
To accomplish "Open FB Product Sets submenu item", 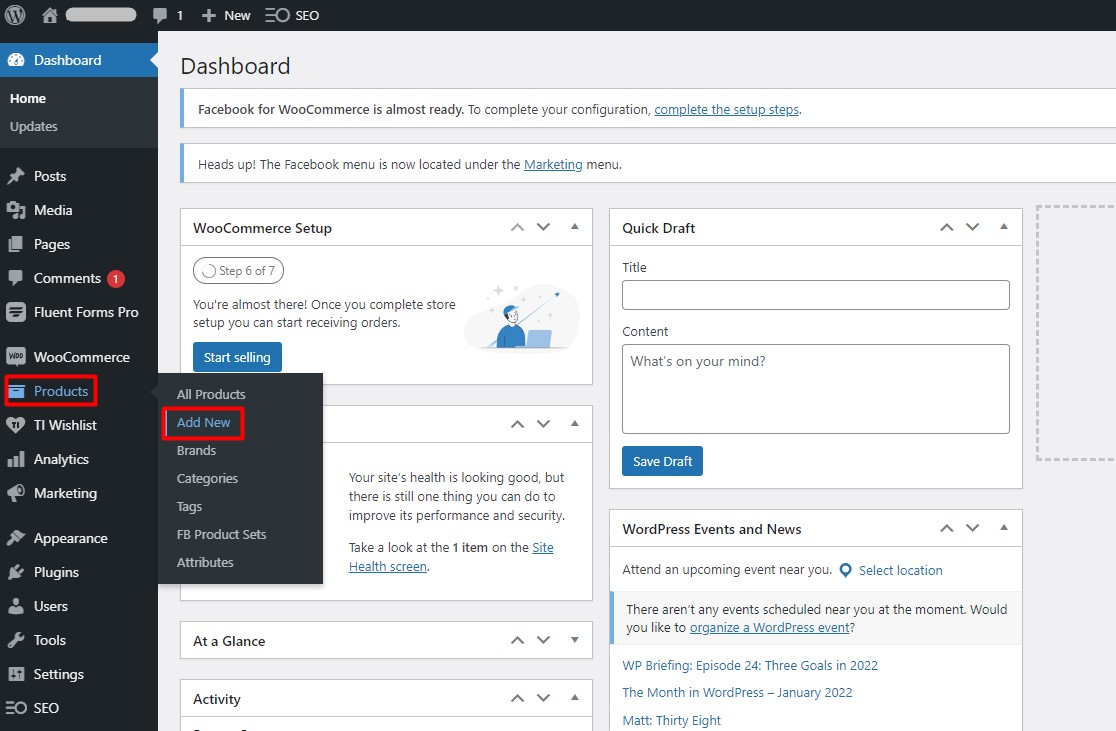I will coord(221,535).
